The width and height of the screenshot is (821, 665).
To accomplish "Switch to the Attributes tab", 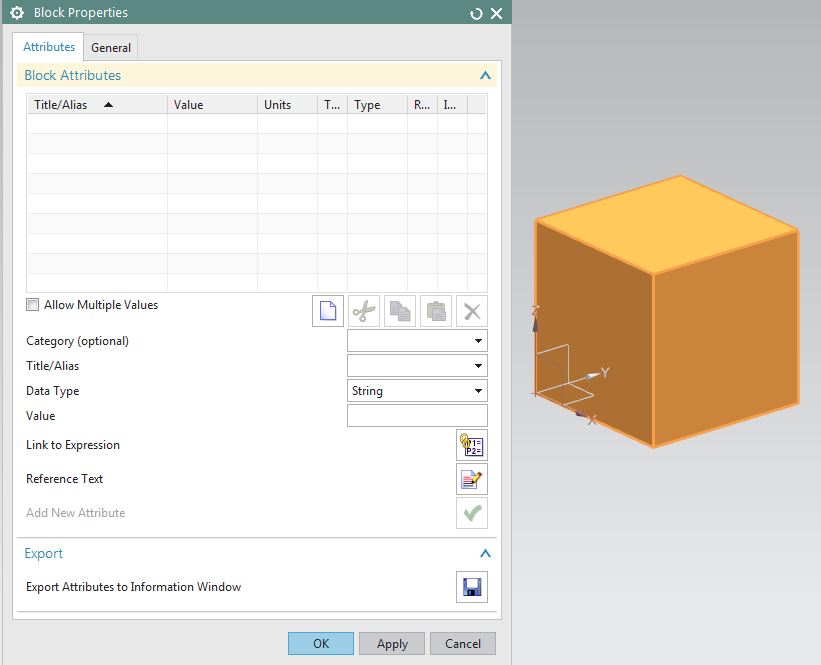I will pos(49,47).
